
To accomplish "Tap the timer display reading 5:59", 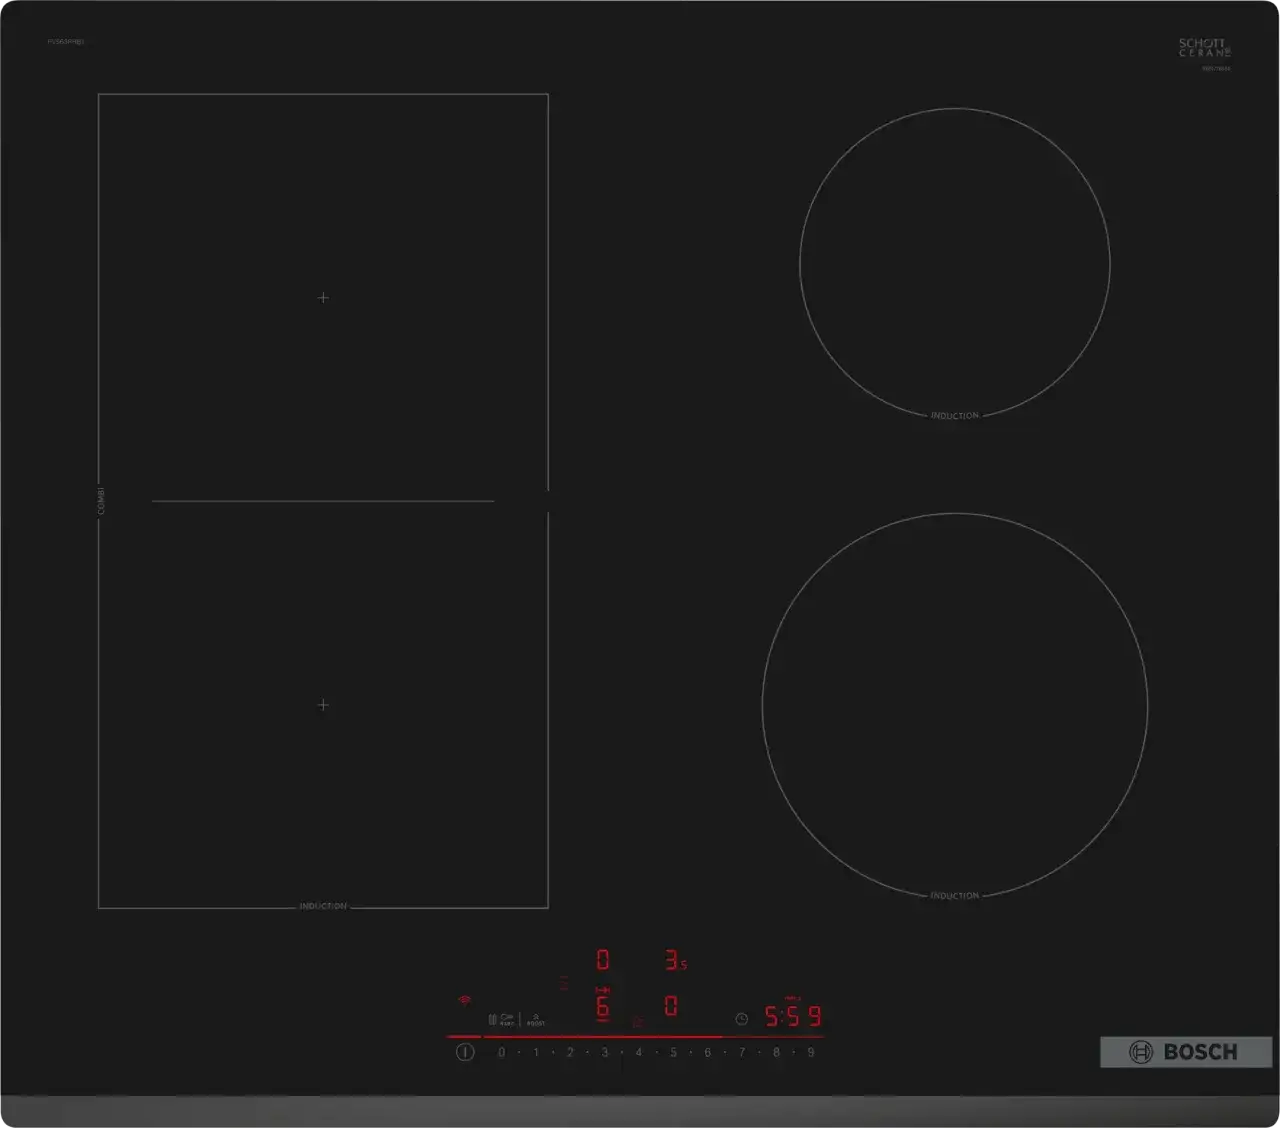I will tap(793, 1017).
